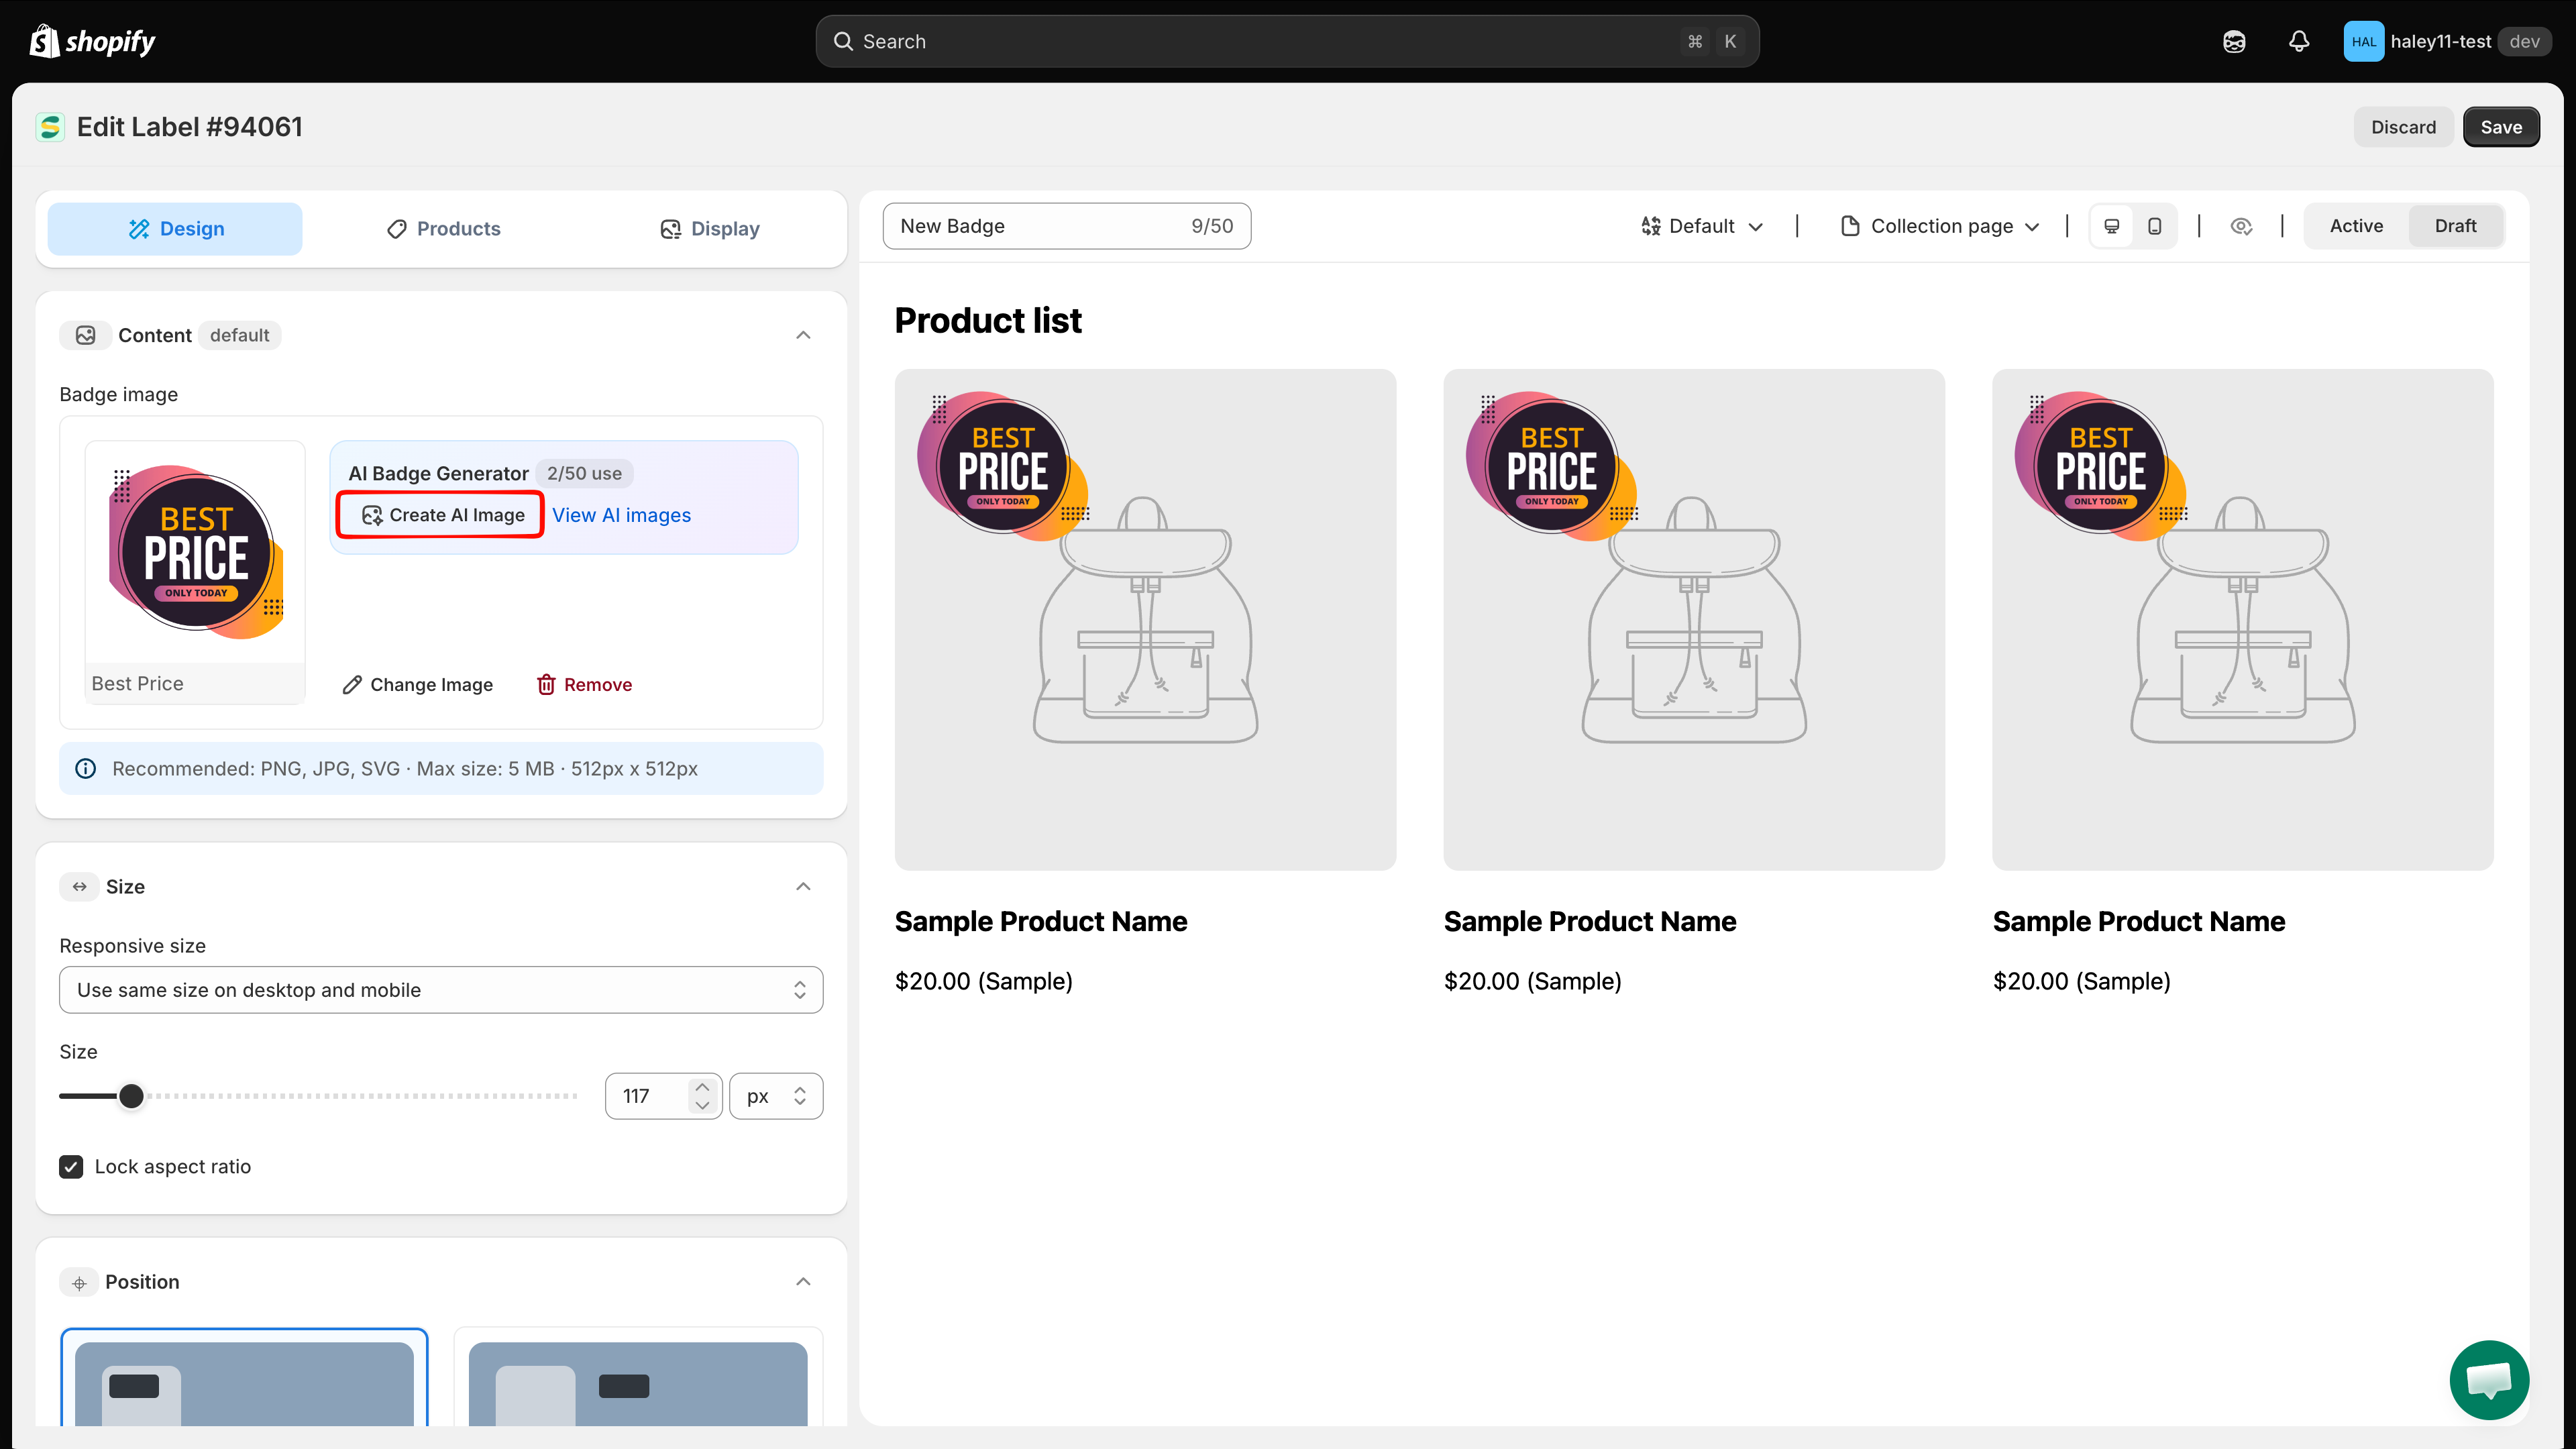Screen dimensions: 2576x1449
Task: Click the Shopify logo
Action: [x=93, y=41]
